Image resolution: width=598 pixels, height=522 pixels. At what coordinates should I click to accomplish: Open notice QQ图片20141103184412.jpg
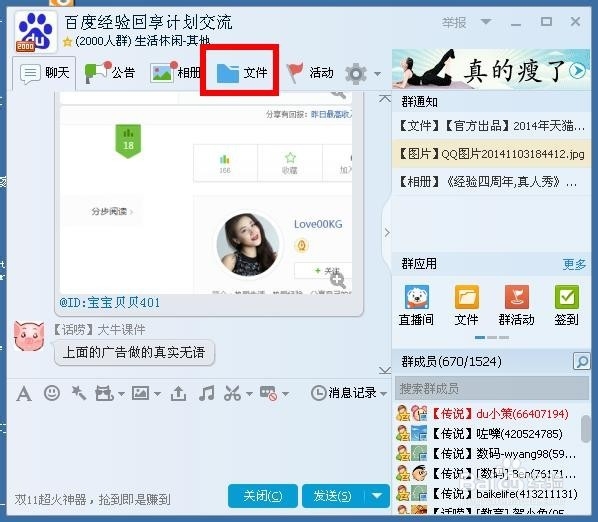491,154
